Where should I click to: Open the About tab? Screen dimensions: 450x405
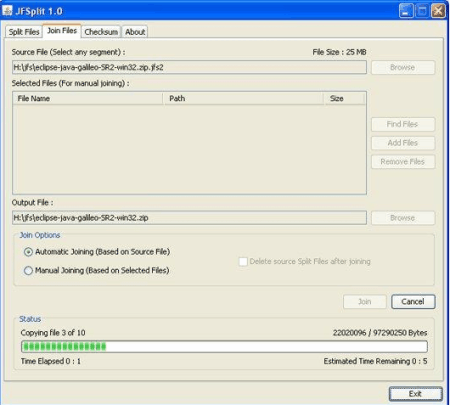tap(135, 32)
